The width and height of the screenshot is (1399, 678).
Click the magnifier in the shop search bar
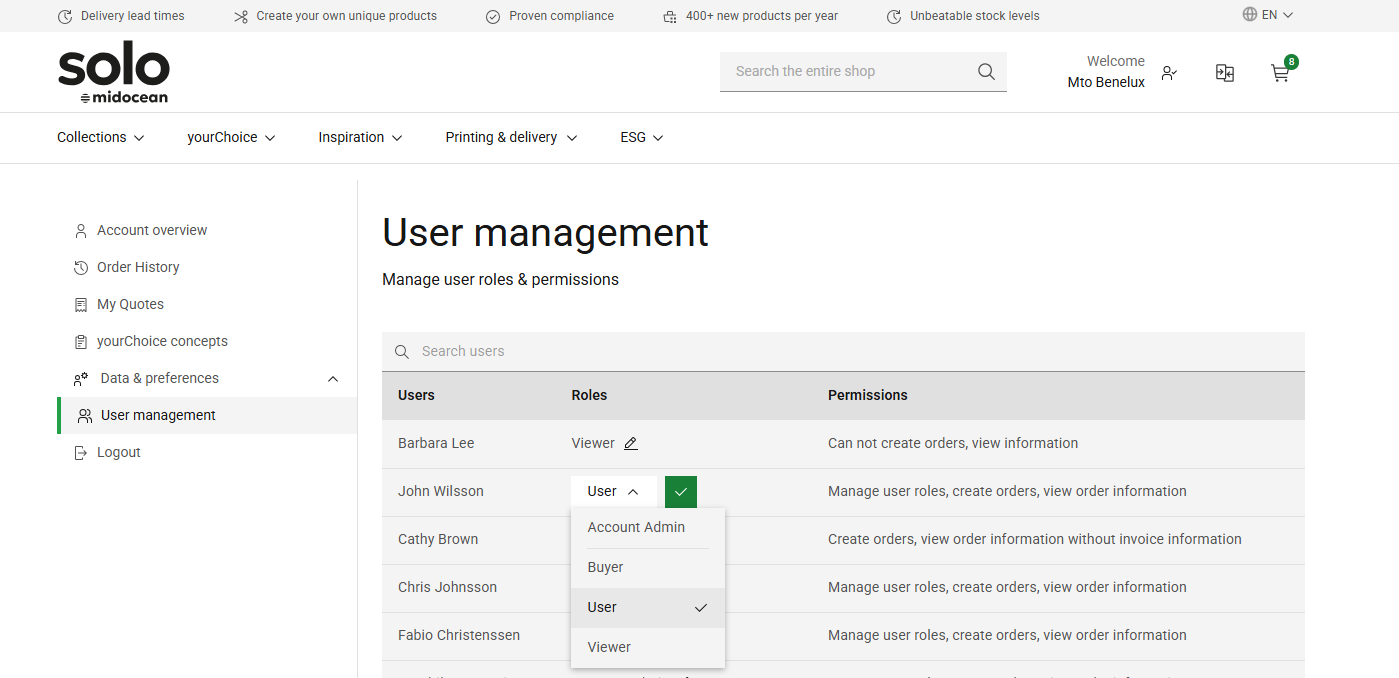(x=986, y=71)
